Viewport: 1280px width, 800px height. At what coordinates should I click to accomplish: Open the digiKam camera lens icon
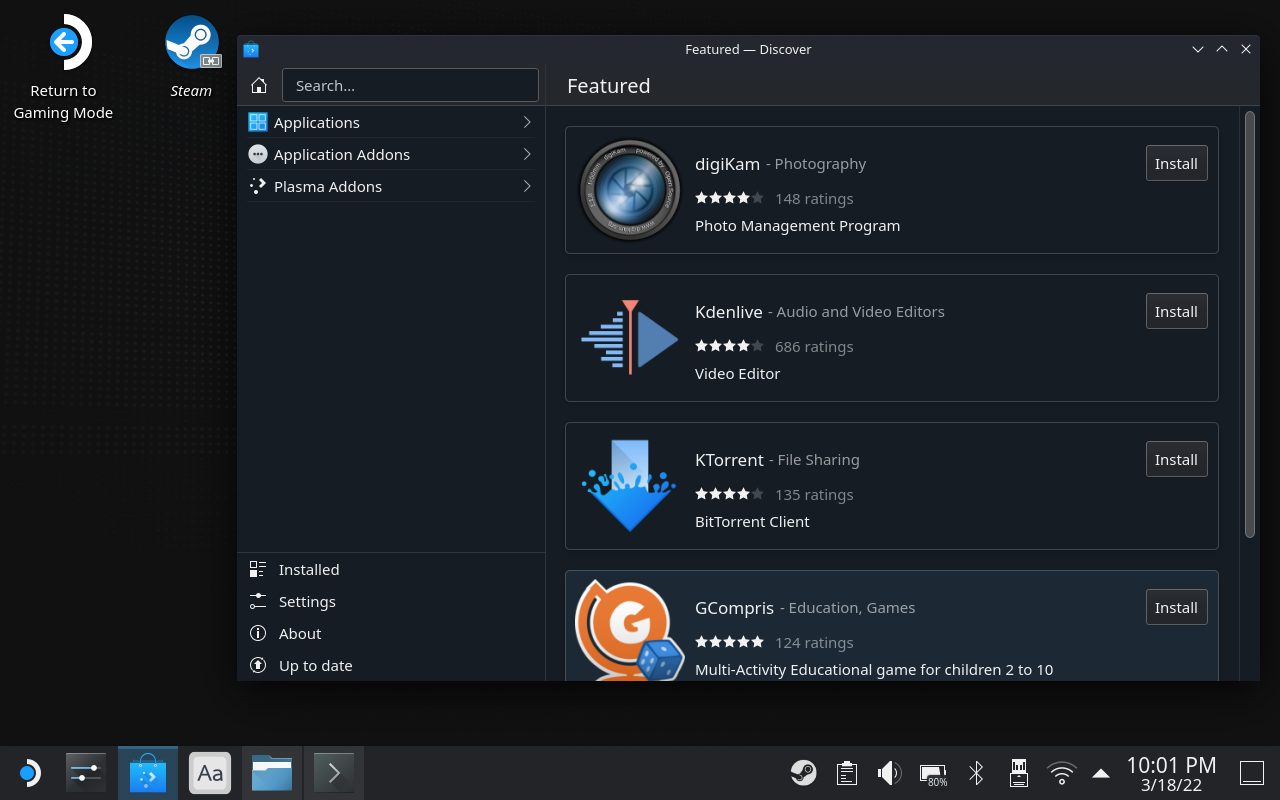tap(630, 190)
